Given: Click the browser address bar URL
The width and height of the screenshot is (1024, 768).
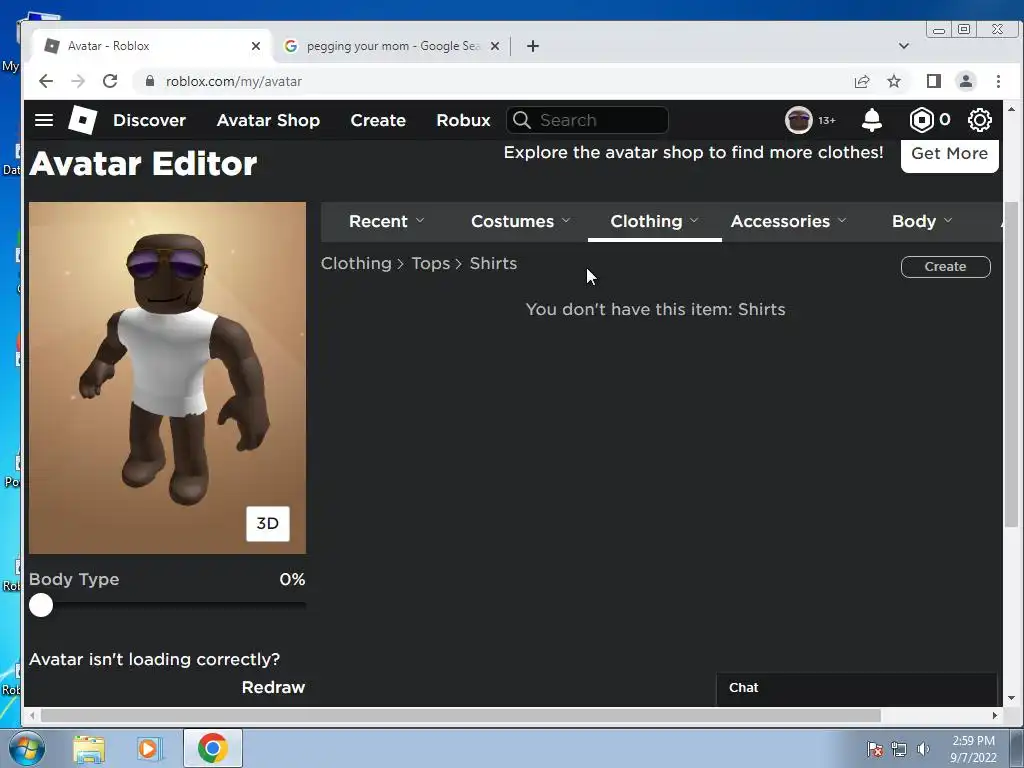Looking at the screenshot, I should pyautogui.click(x=234, y=81).
